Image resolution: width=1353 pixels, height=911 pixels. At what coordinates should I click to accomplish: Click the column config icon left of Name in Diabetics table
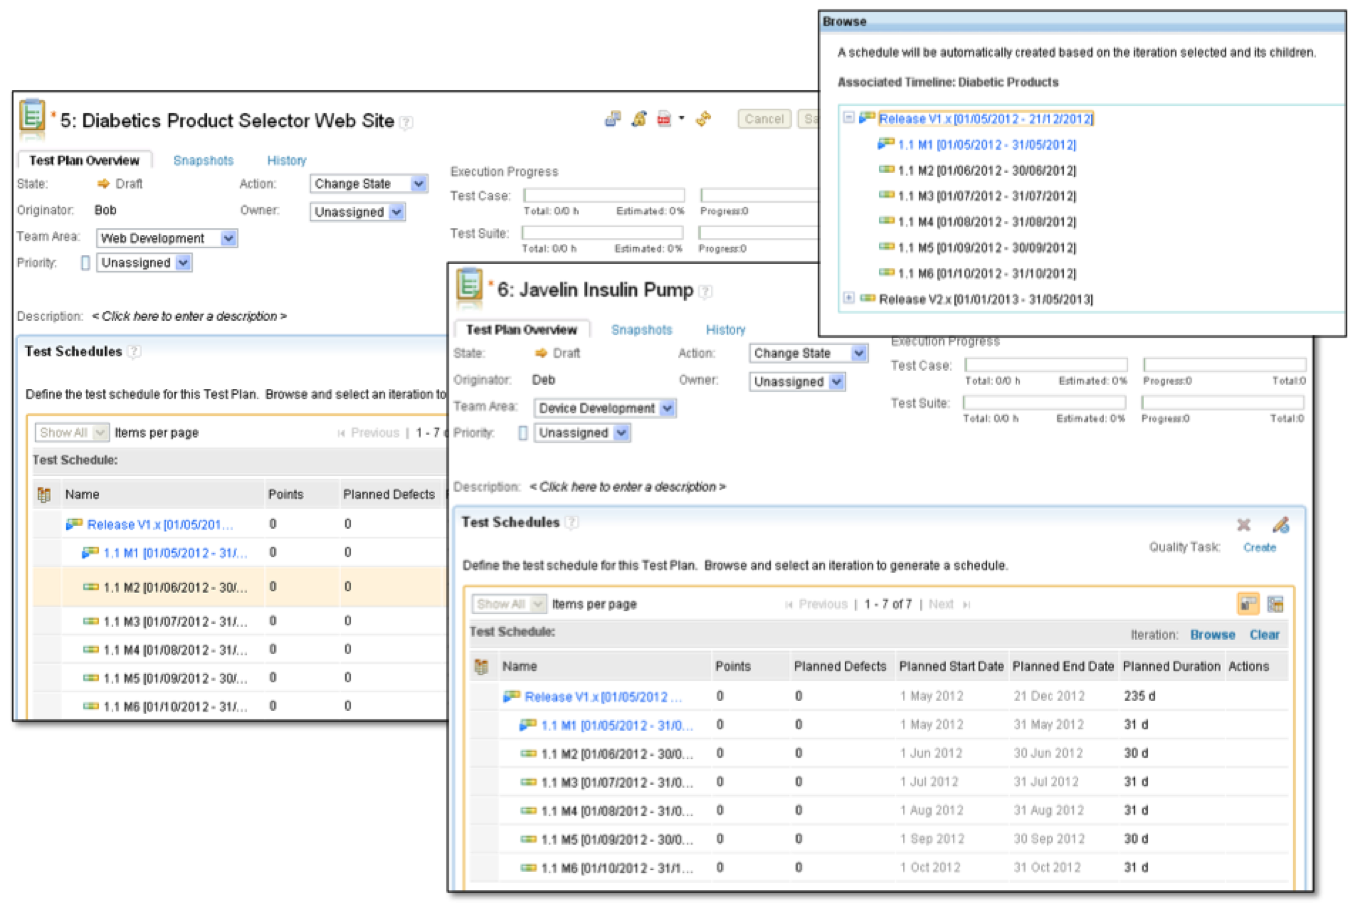click(44, 494)
